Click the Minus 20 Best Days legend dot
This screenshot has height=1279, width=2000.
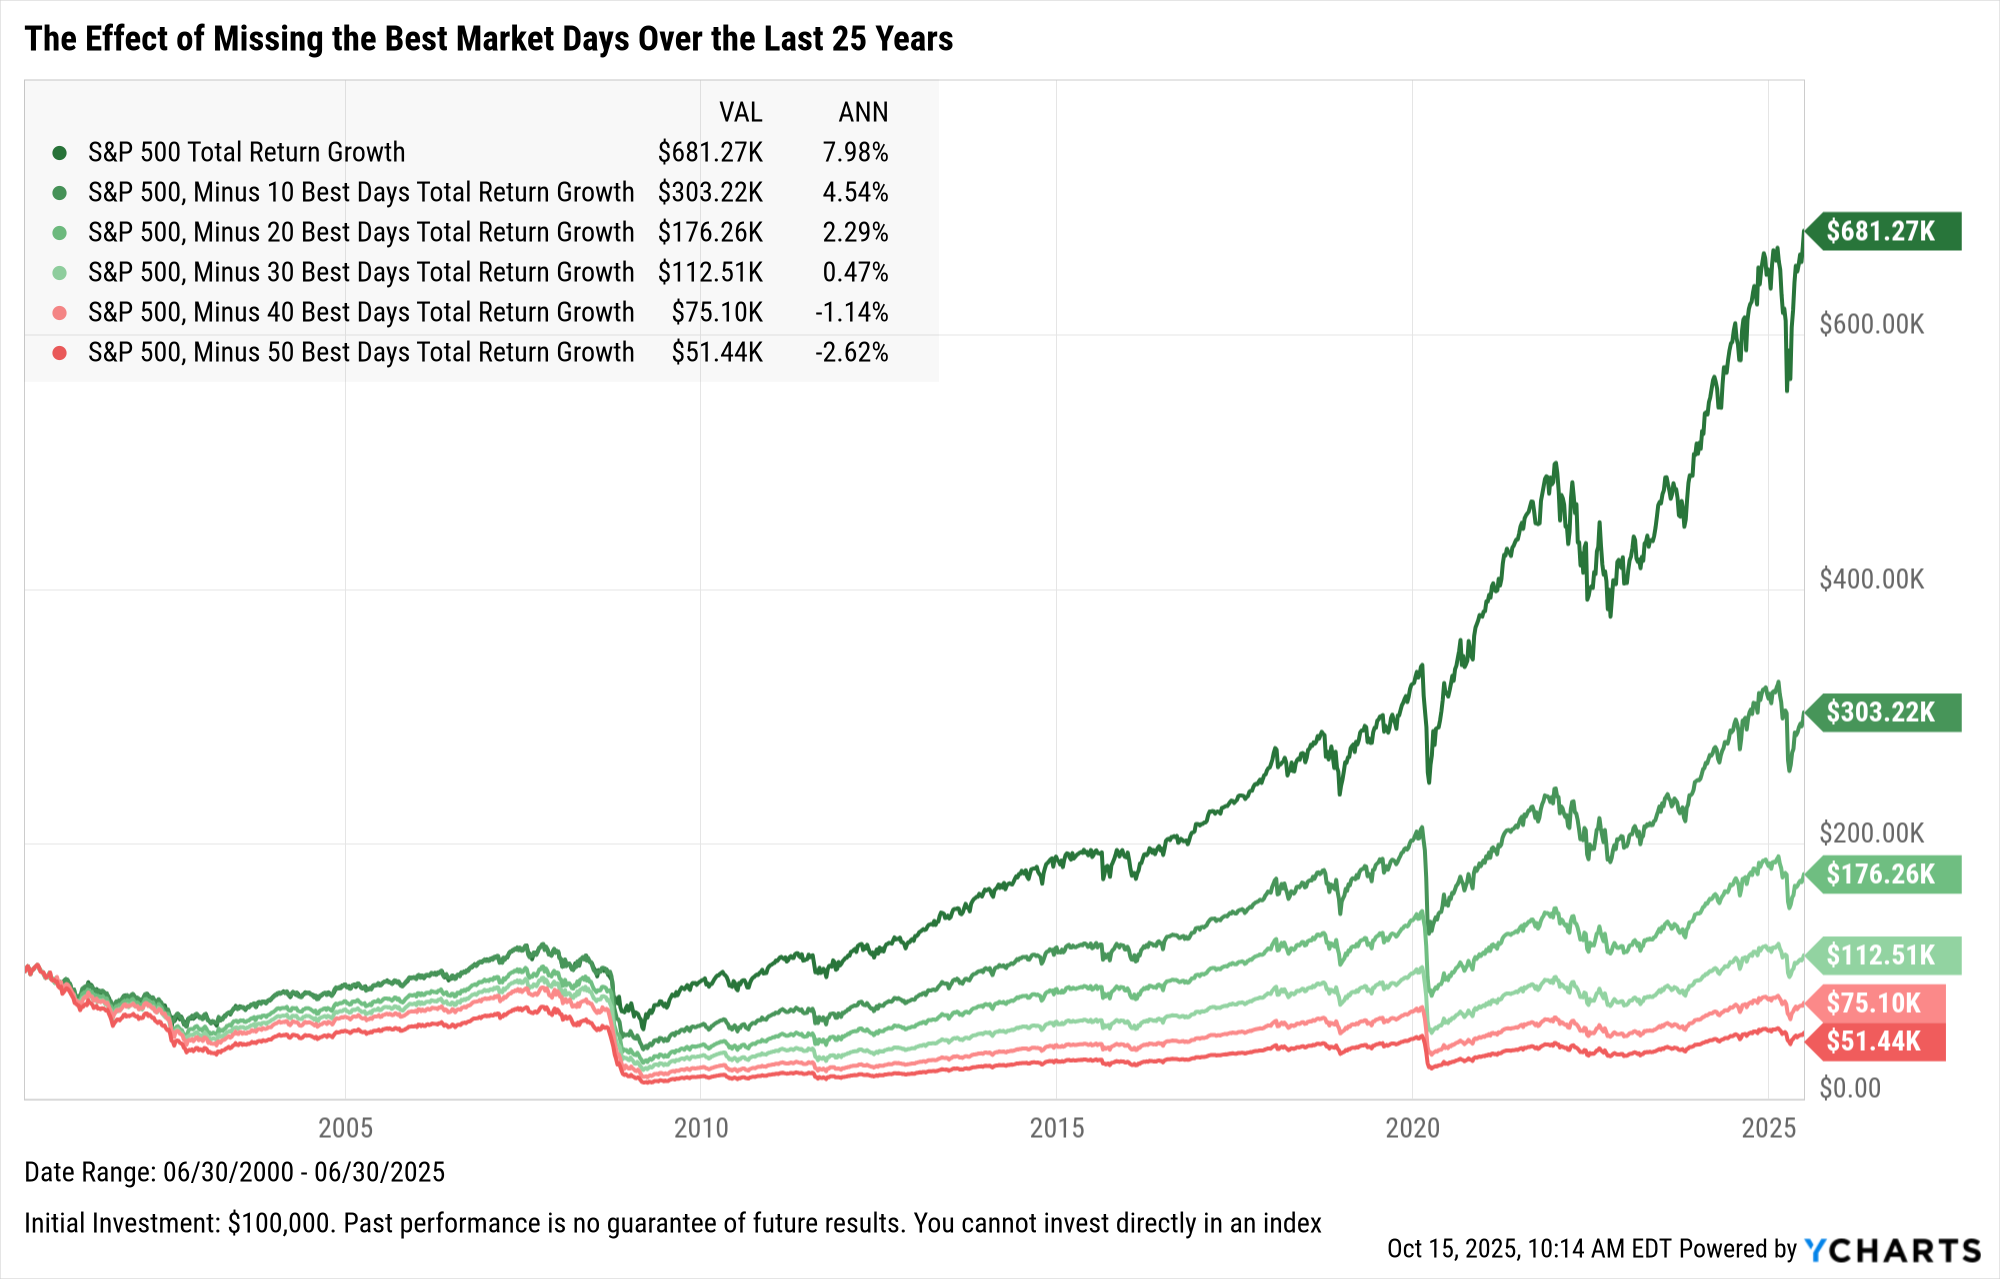tap(60, 233)
